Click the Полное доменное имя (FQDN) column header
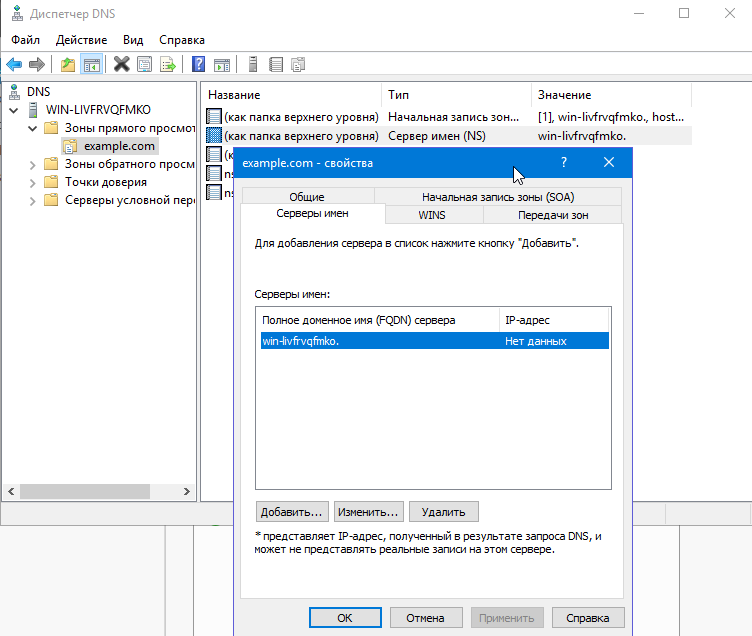752x636 pixels. pyautogui.click(x=377, y=320)
